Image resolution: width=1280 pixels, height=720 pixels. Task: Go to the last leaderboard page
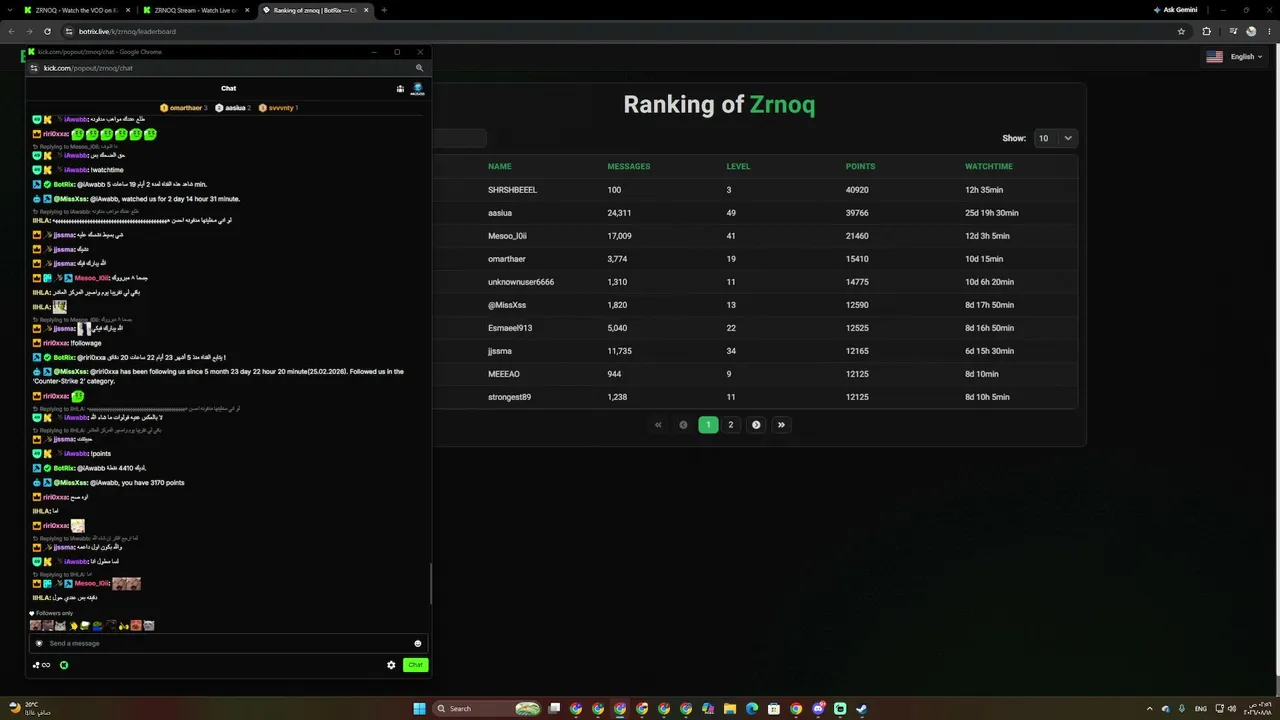pyautogui.click(x=781, y=425)
